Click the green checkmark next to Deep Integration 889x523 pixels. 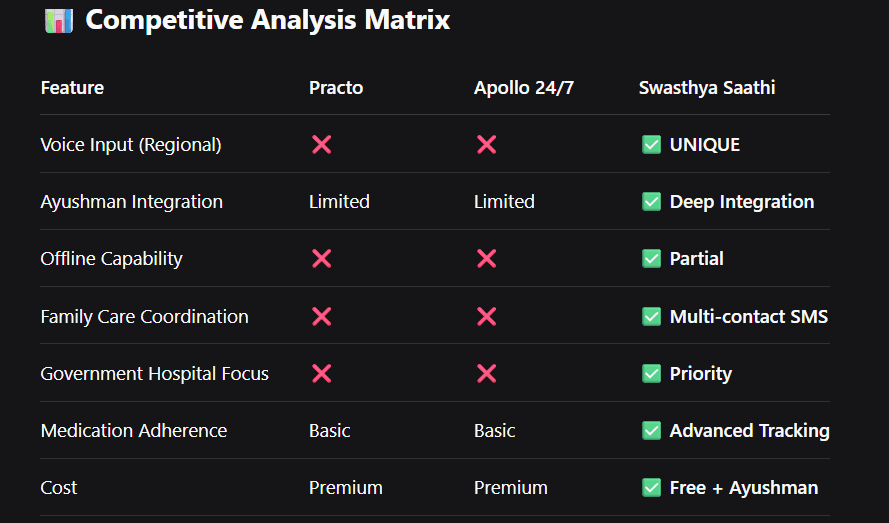pos(651,202)
